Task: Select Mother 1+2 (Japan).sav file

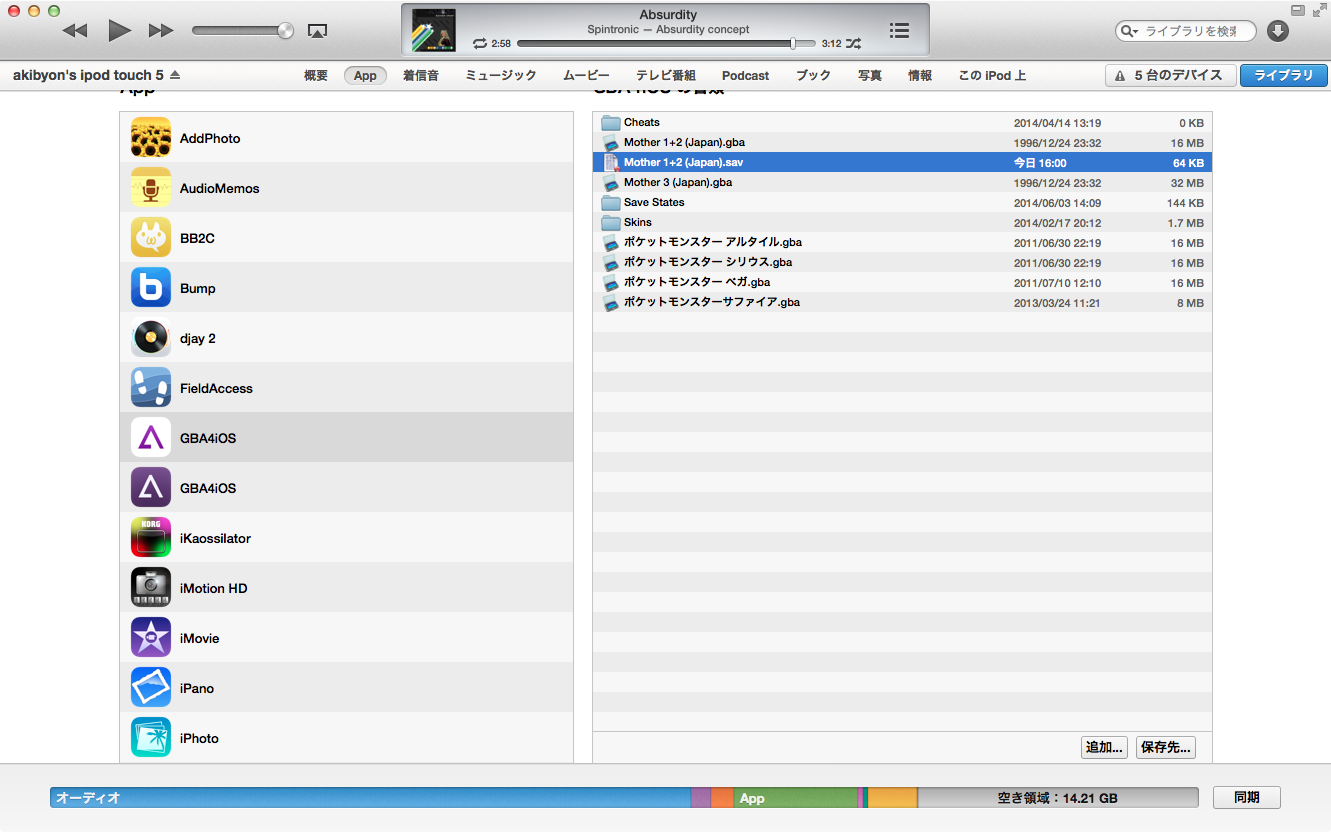Action: (x=902, y=162)
